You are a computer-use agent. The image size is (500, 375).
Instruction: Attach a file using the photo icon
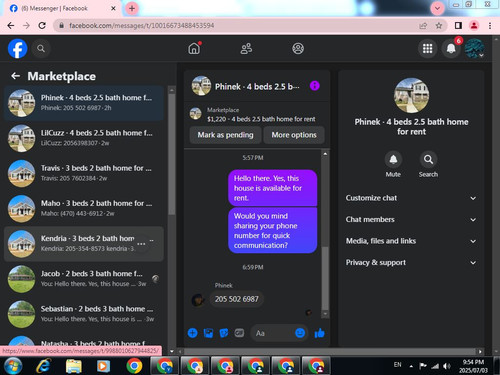tap(208, 333)
